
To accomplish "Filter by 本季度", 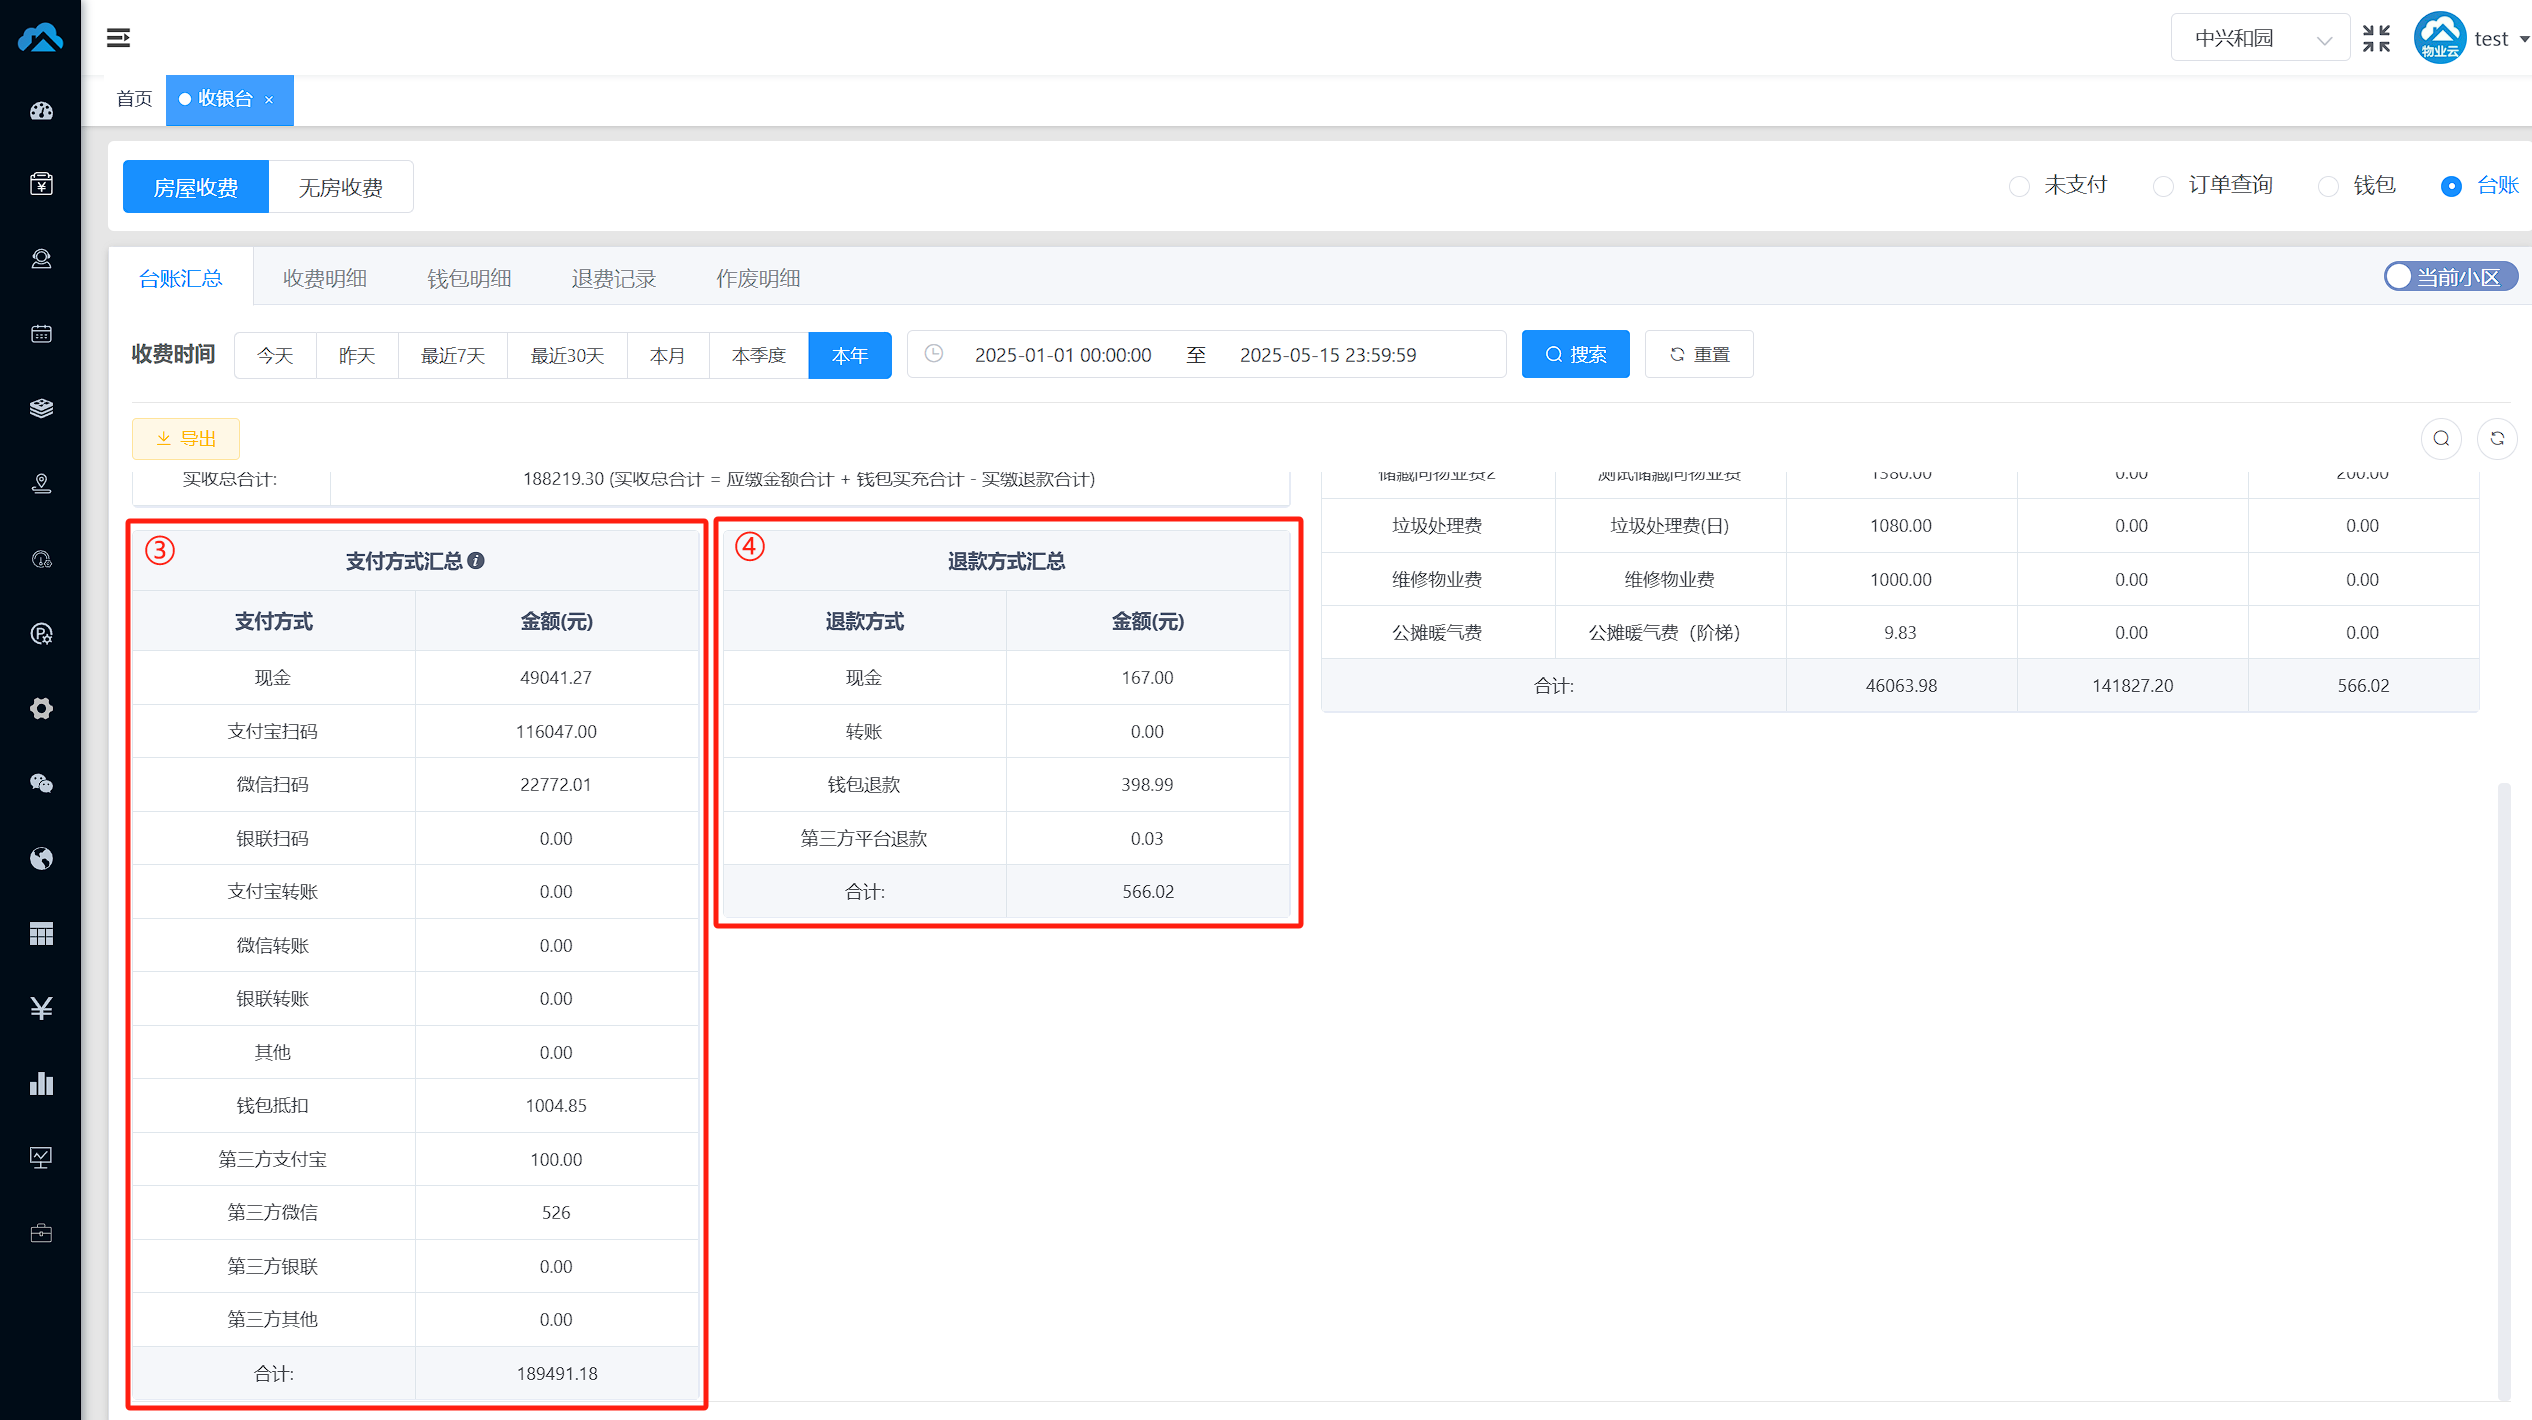I will (x=759, y=355).
